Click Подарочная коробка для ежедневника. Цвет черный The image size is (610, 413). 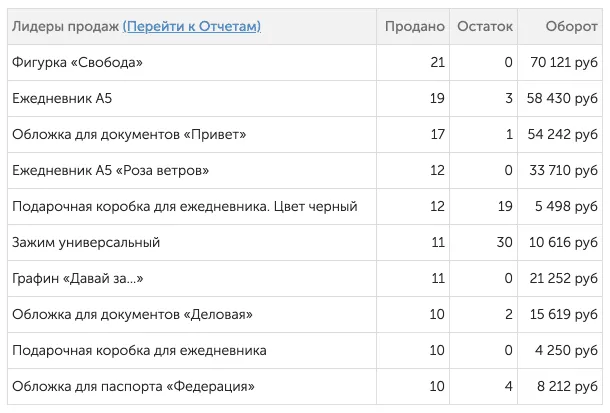click(x=185, y=206)
